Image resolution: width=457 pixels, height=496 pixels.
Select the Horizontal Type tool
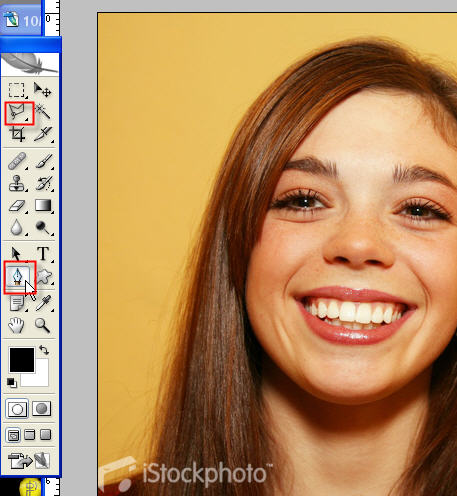pos(43,253)
